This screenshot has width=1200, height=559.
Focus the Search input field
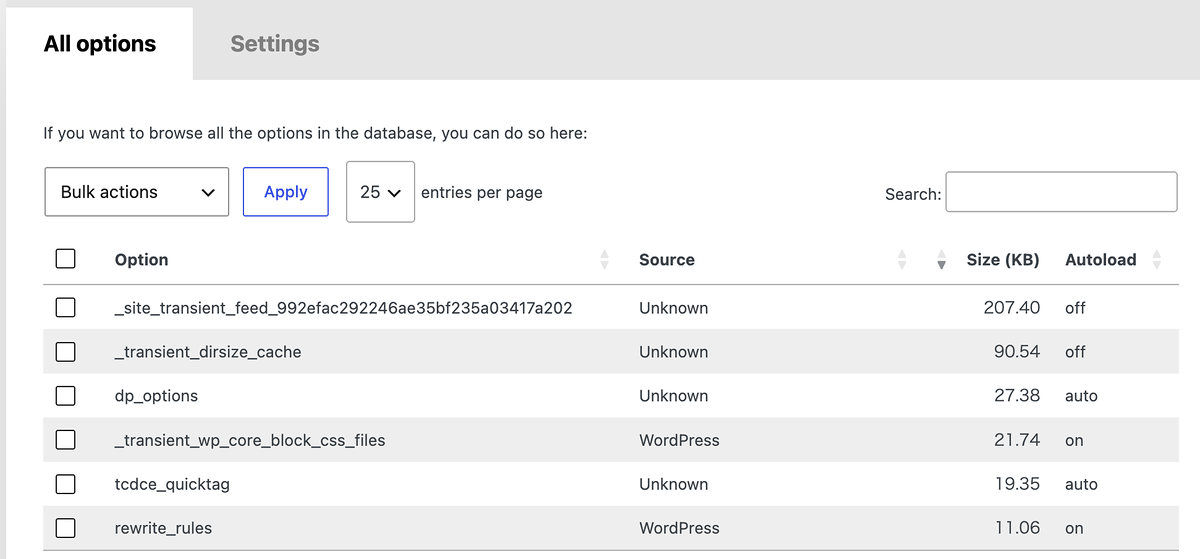coord(1061,192)
